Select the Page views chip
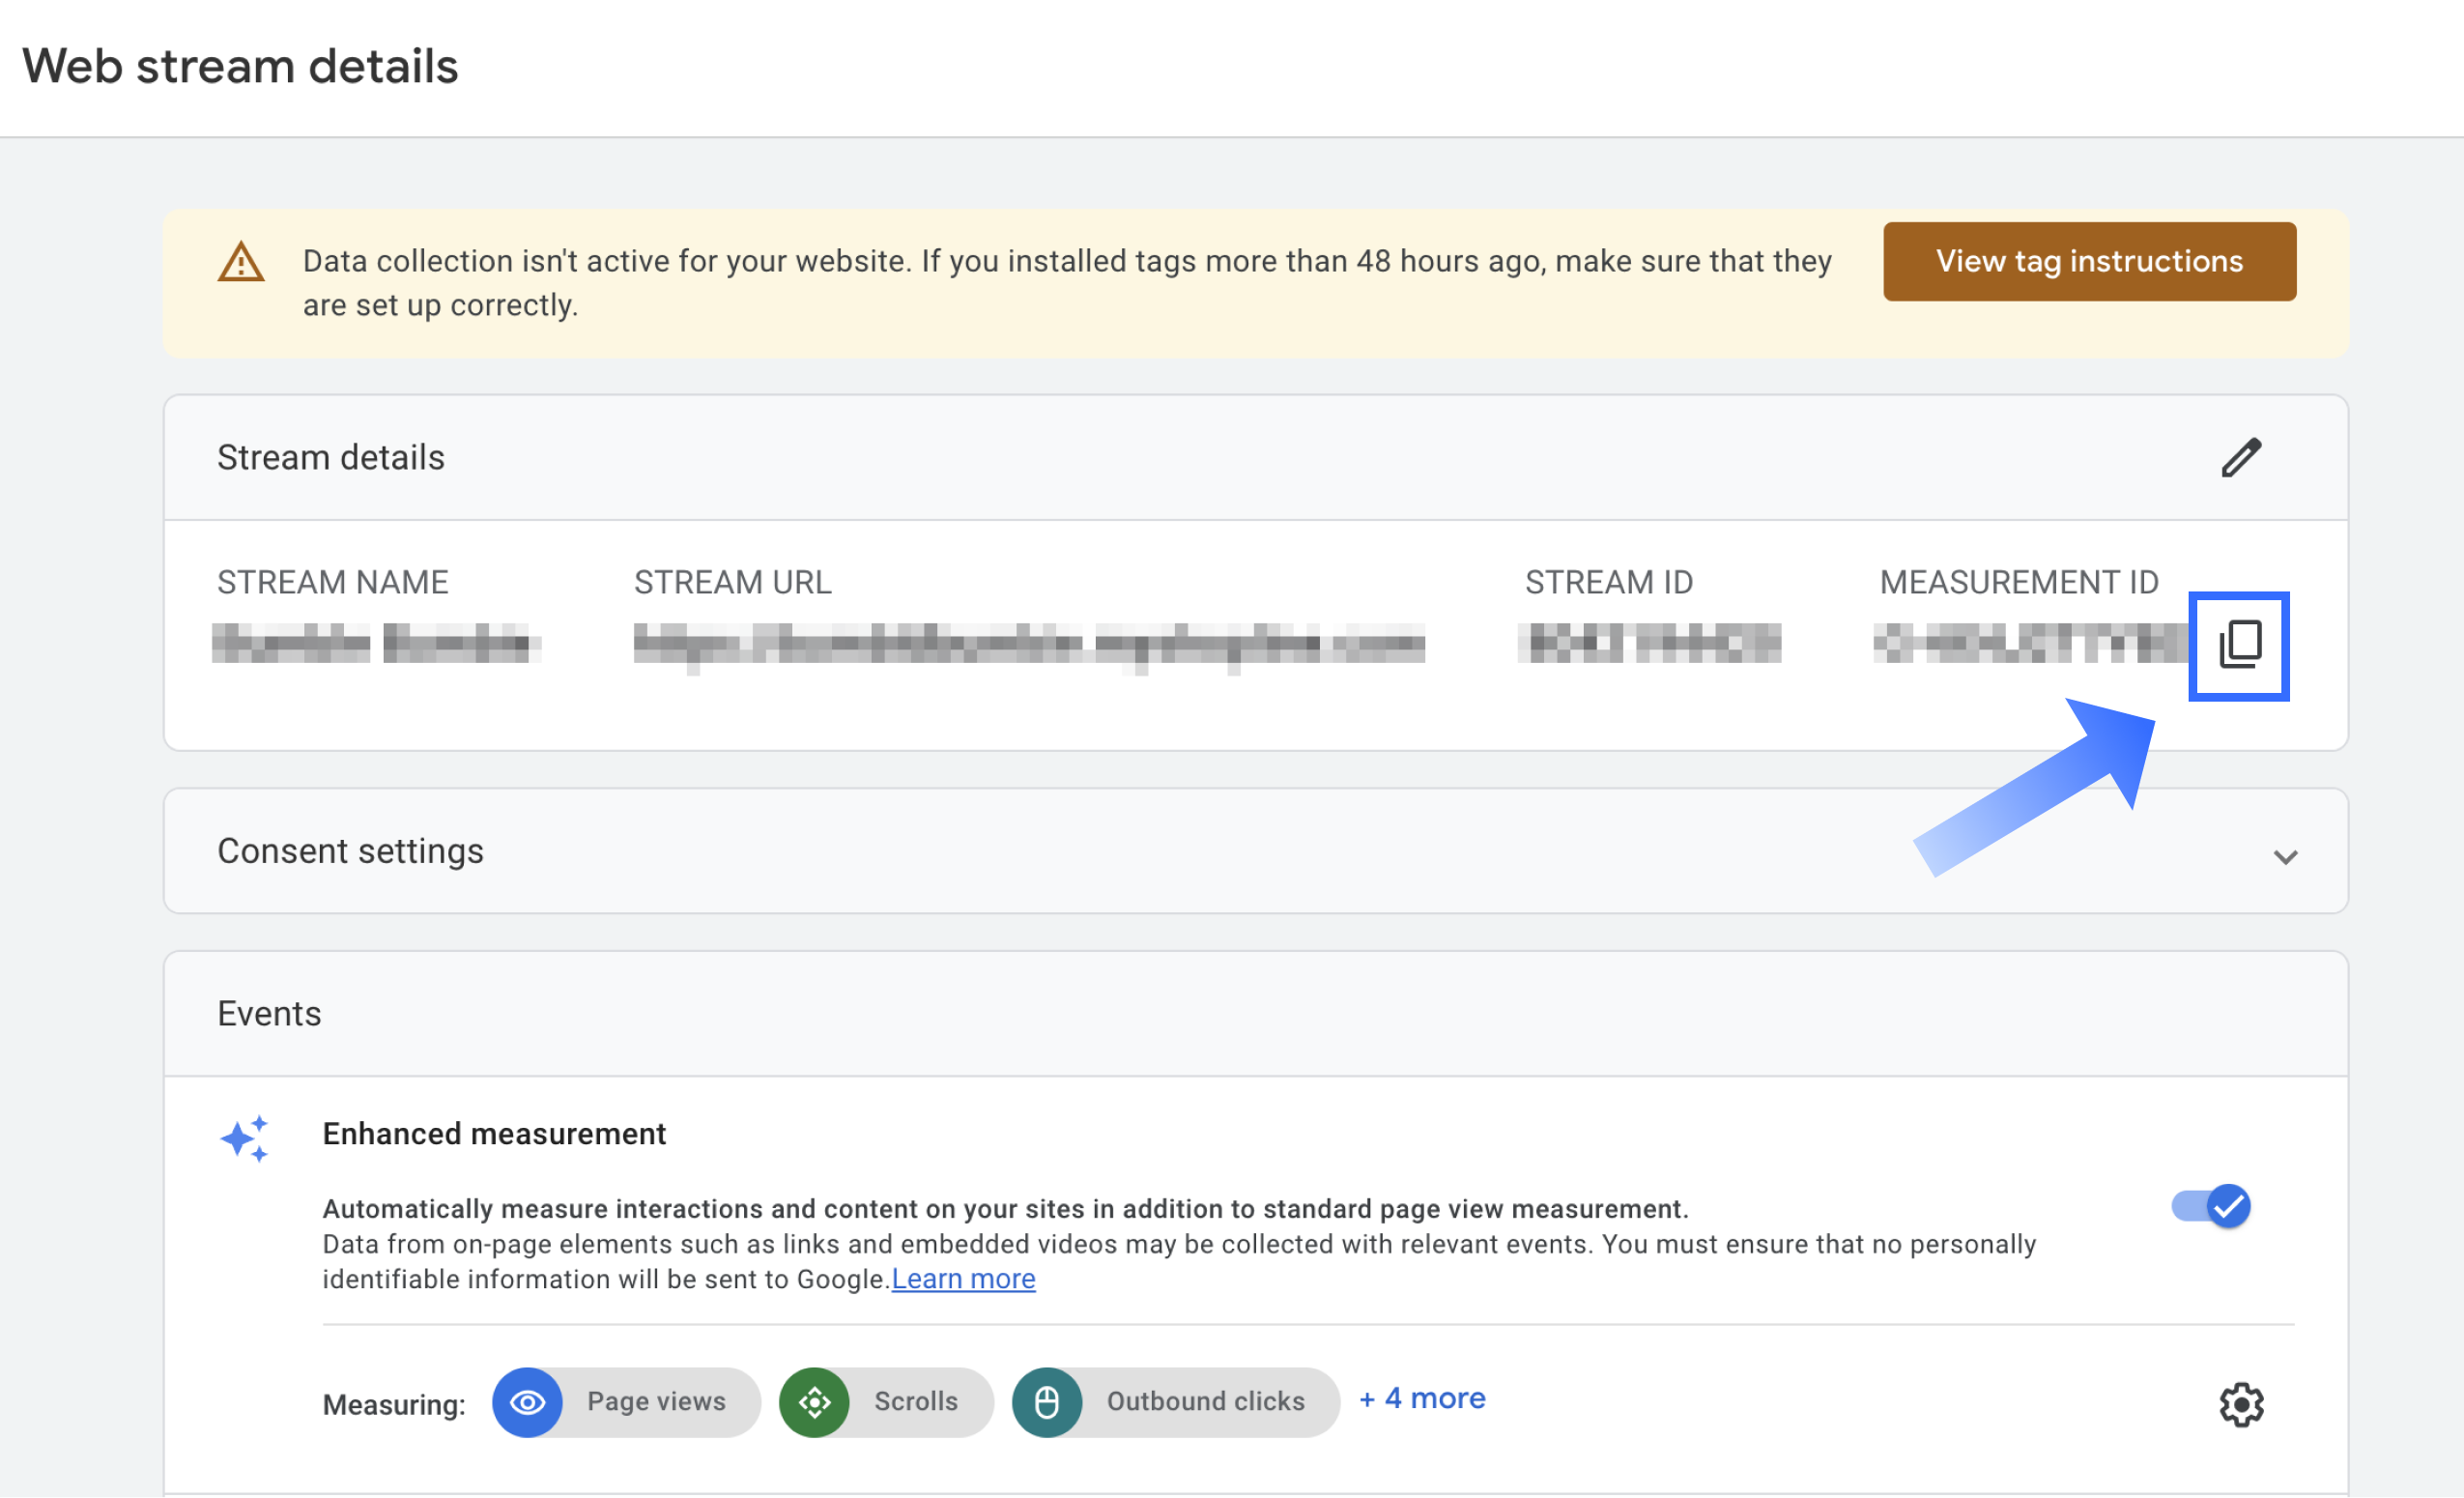The height and width of the screenshot is (1498, 2464). (x=656, y=1402)
